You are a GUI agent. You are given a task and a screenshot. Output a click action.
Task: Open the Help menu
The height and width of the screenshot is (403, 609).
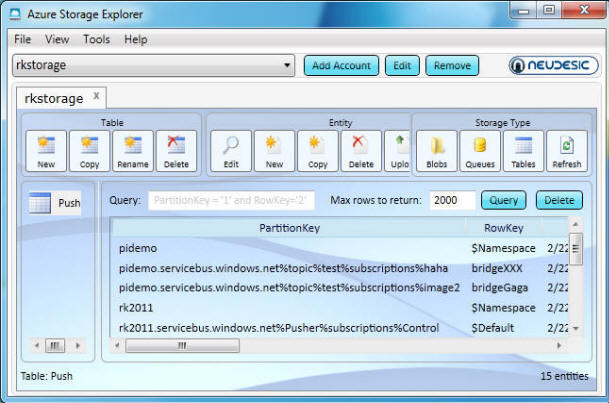click(136, 39)
